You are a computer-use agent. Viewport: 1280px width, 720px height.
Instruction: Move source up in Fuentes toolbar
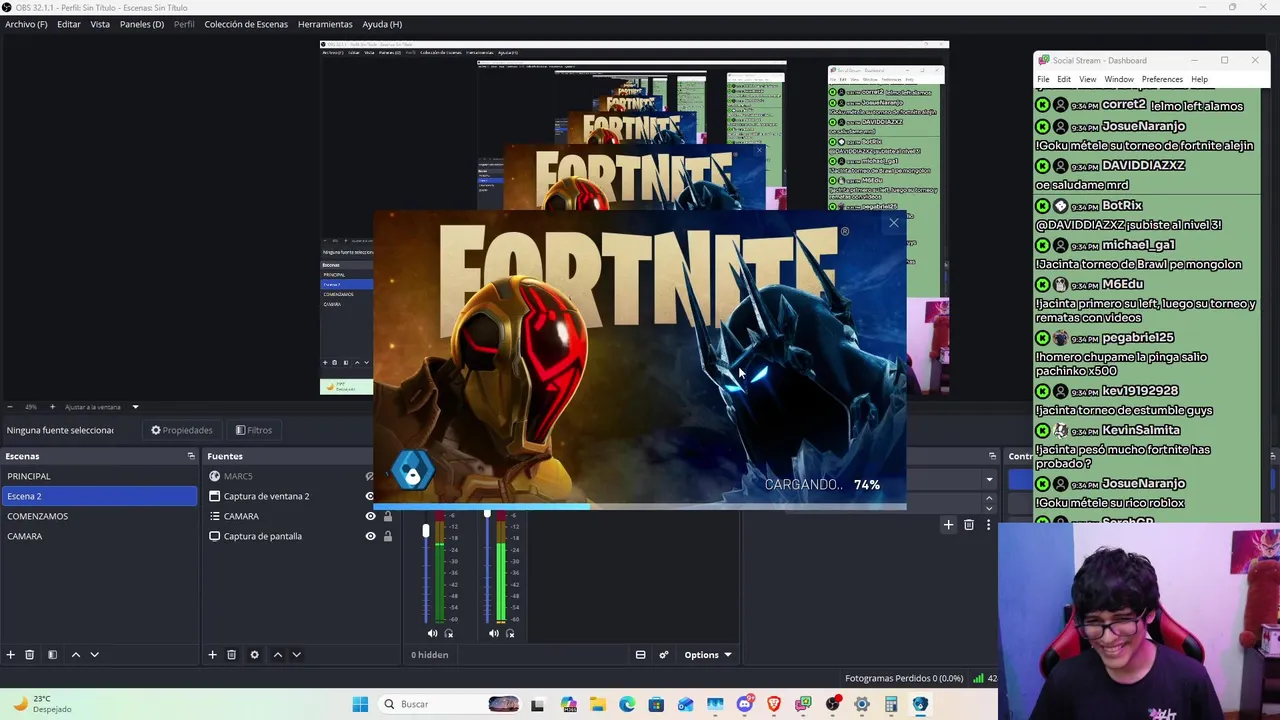click(278, 655)
